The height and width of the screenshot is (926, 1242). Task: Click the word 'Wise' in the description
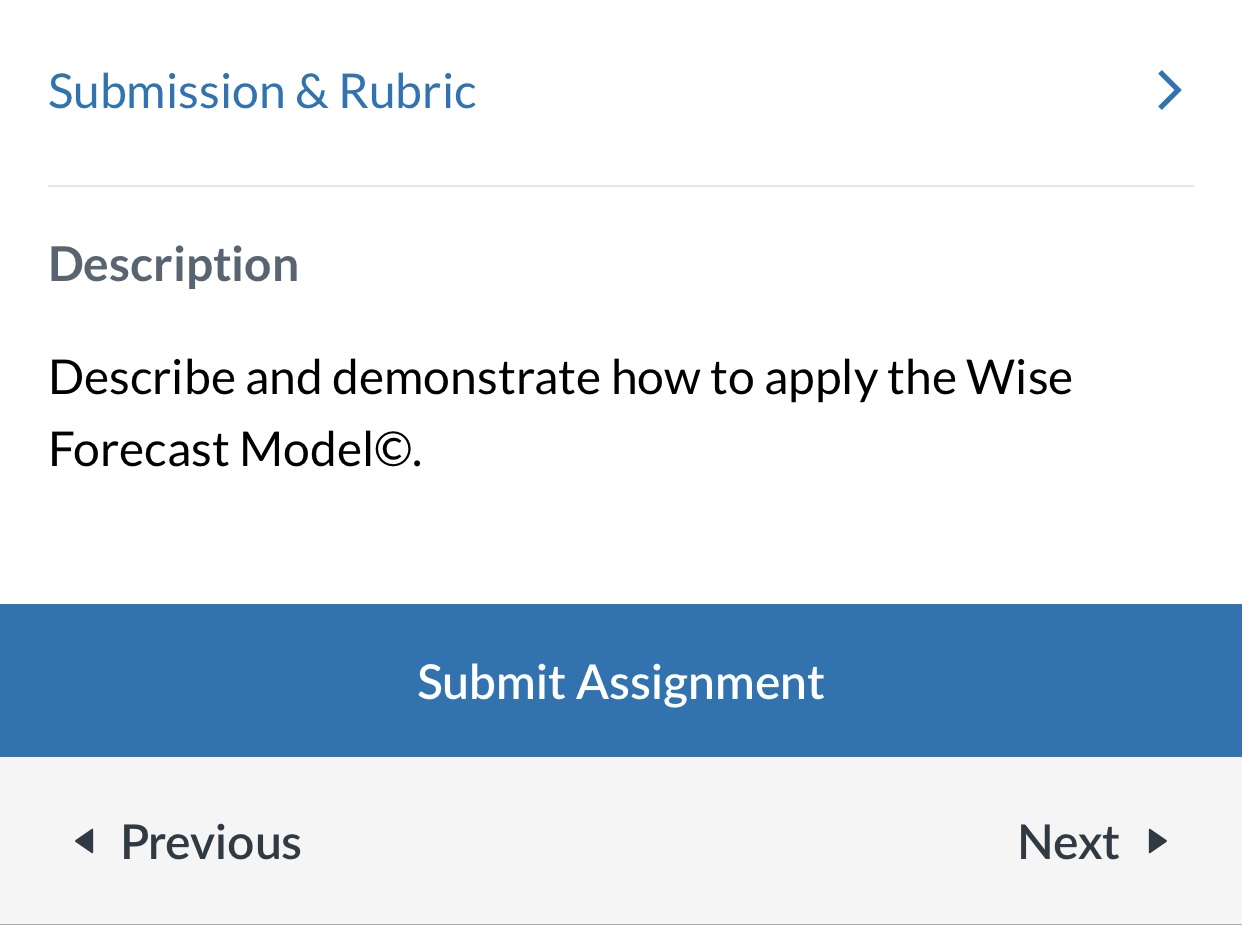click(x=1018, y=378)
